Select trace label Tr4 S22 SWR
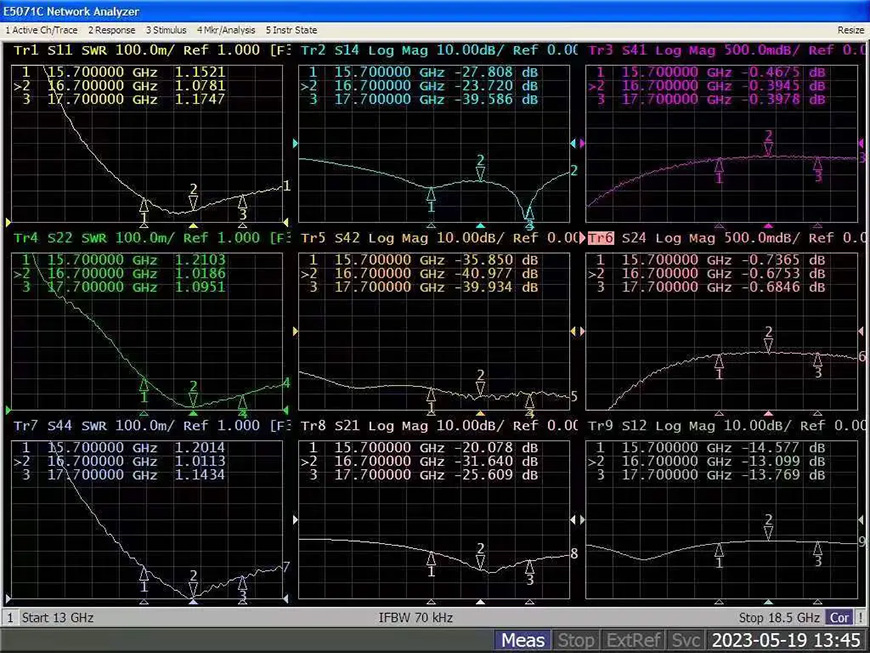 coord(61,238)
